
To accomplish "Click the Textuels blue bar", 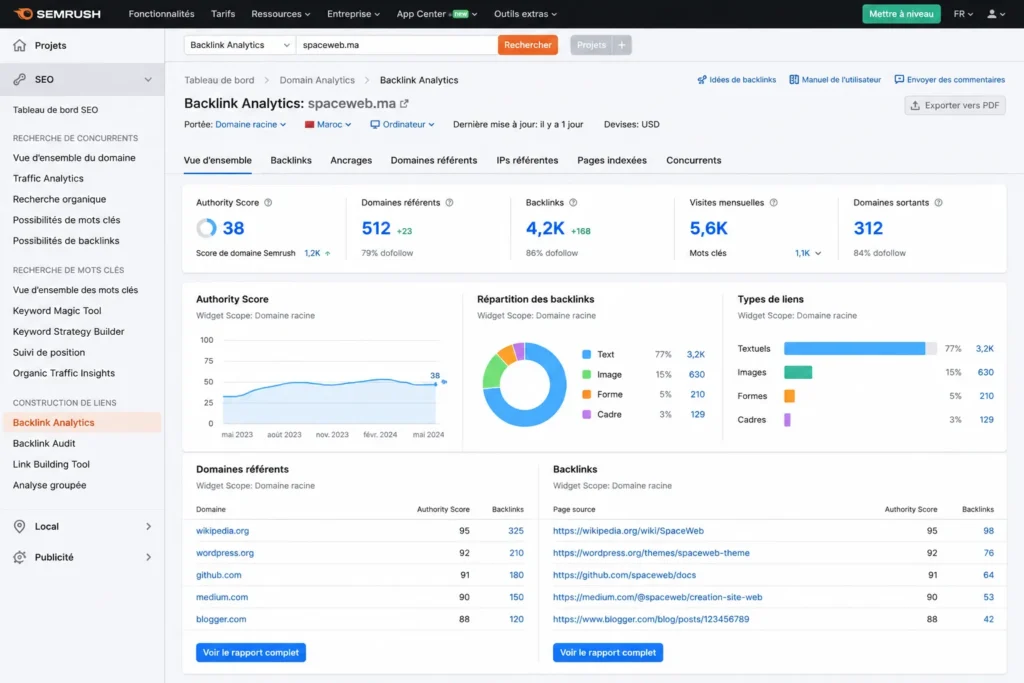I will pyautogui.click(x=854, y=349).
